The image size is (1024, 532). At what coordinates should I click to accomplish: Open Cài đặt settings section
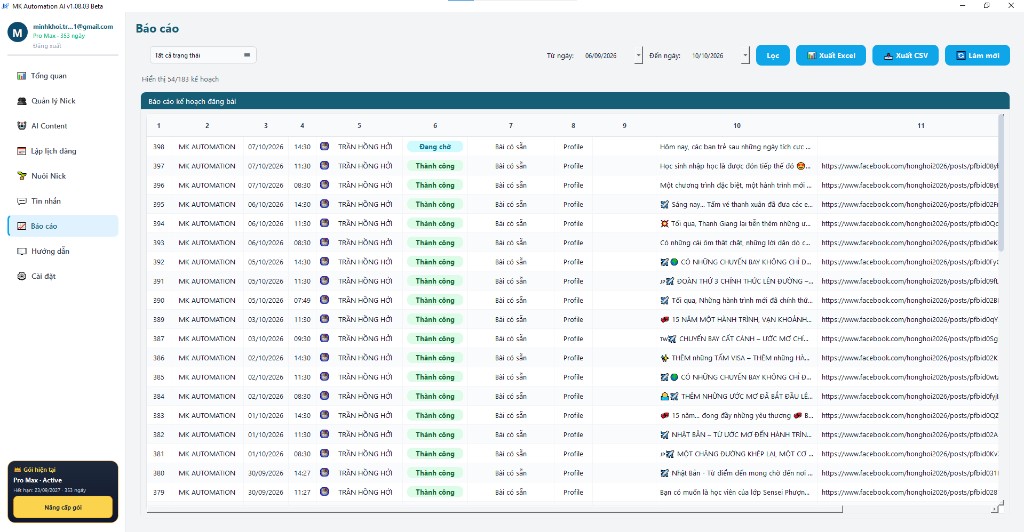click(63, 276)
